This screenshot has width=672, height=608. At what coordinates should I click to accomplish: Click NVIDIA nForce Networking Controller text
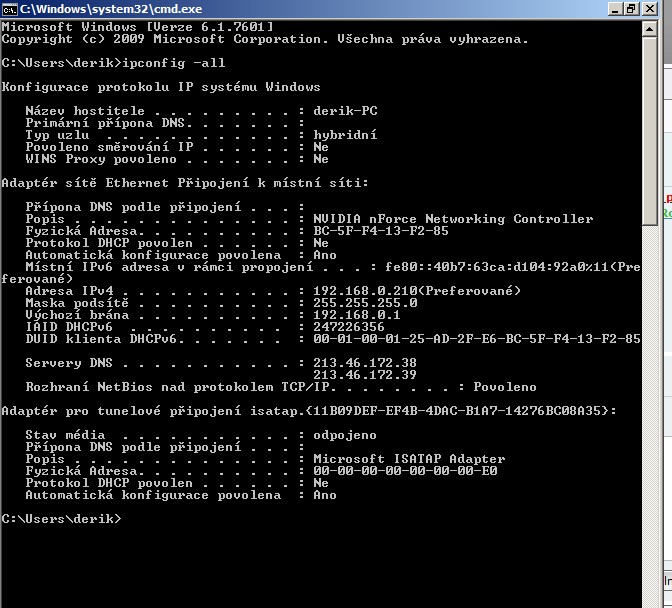click(x=453, y=219)
